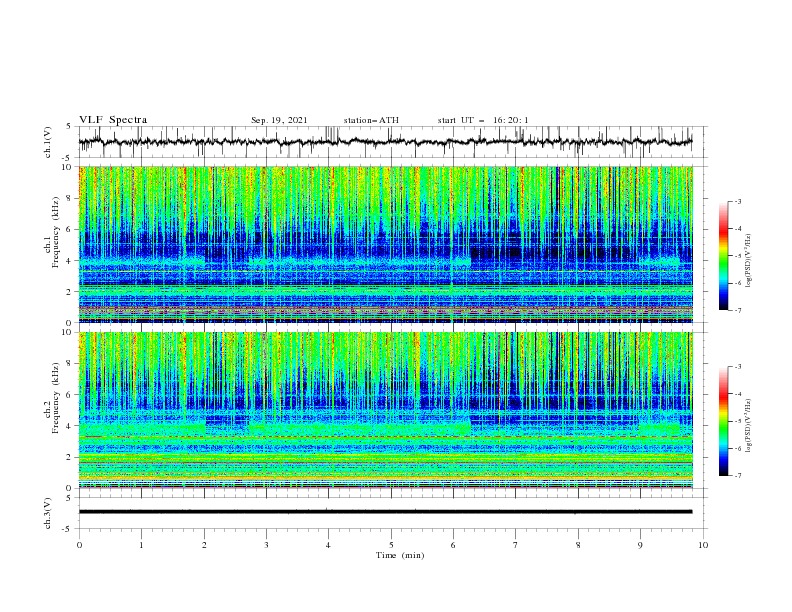Click the "-3" label on ch.1 colorbar

click(738, 201)
